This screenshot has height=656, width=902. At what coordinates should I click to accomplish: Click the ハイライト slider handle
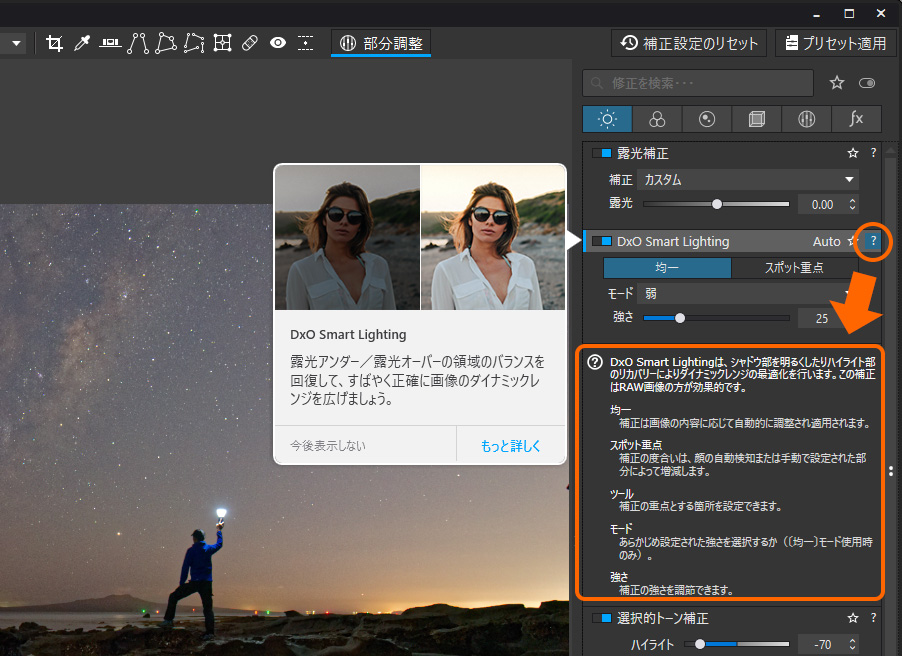tap(700, 644)
